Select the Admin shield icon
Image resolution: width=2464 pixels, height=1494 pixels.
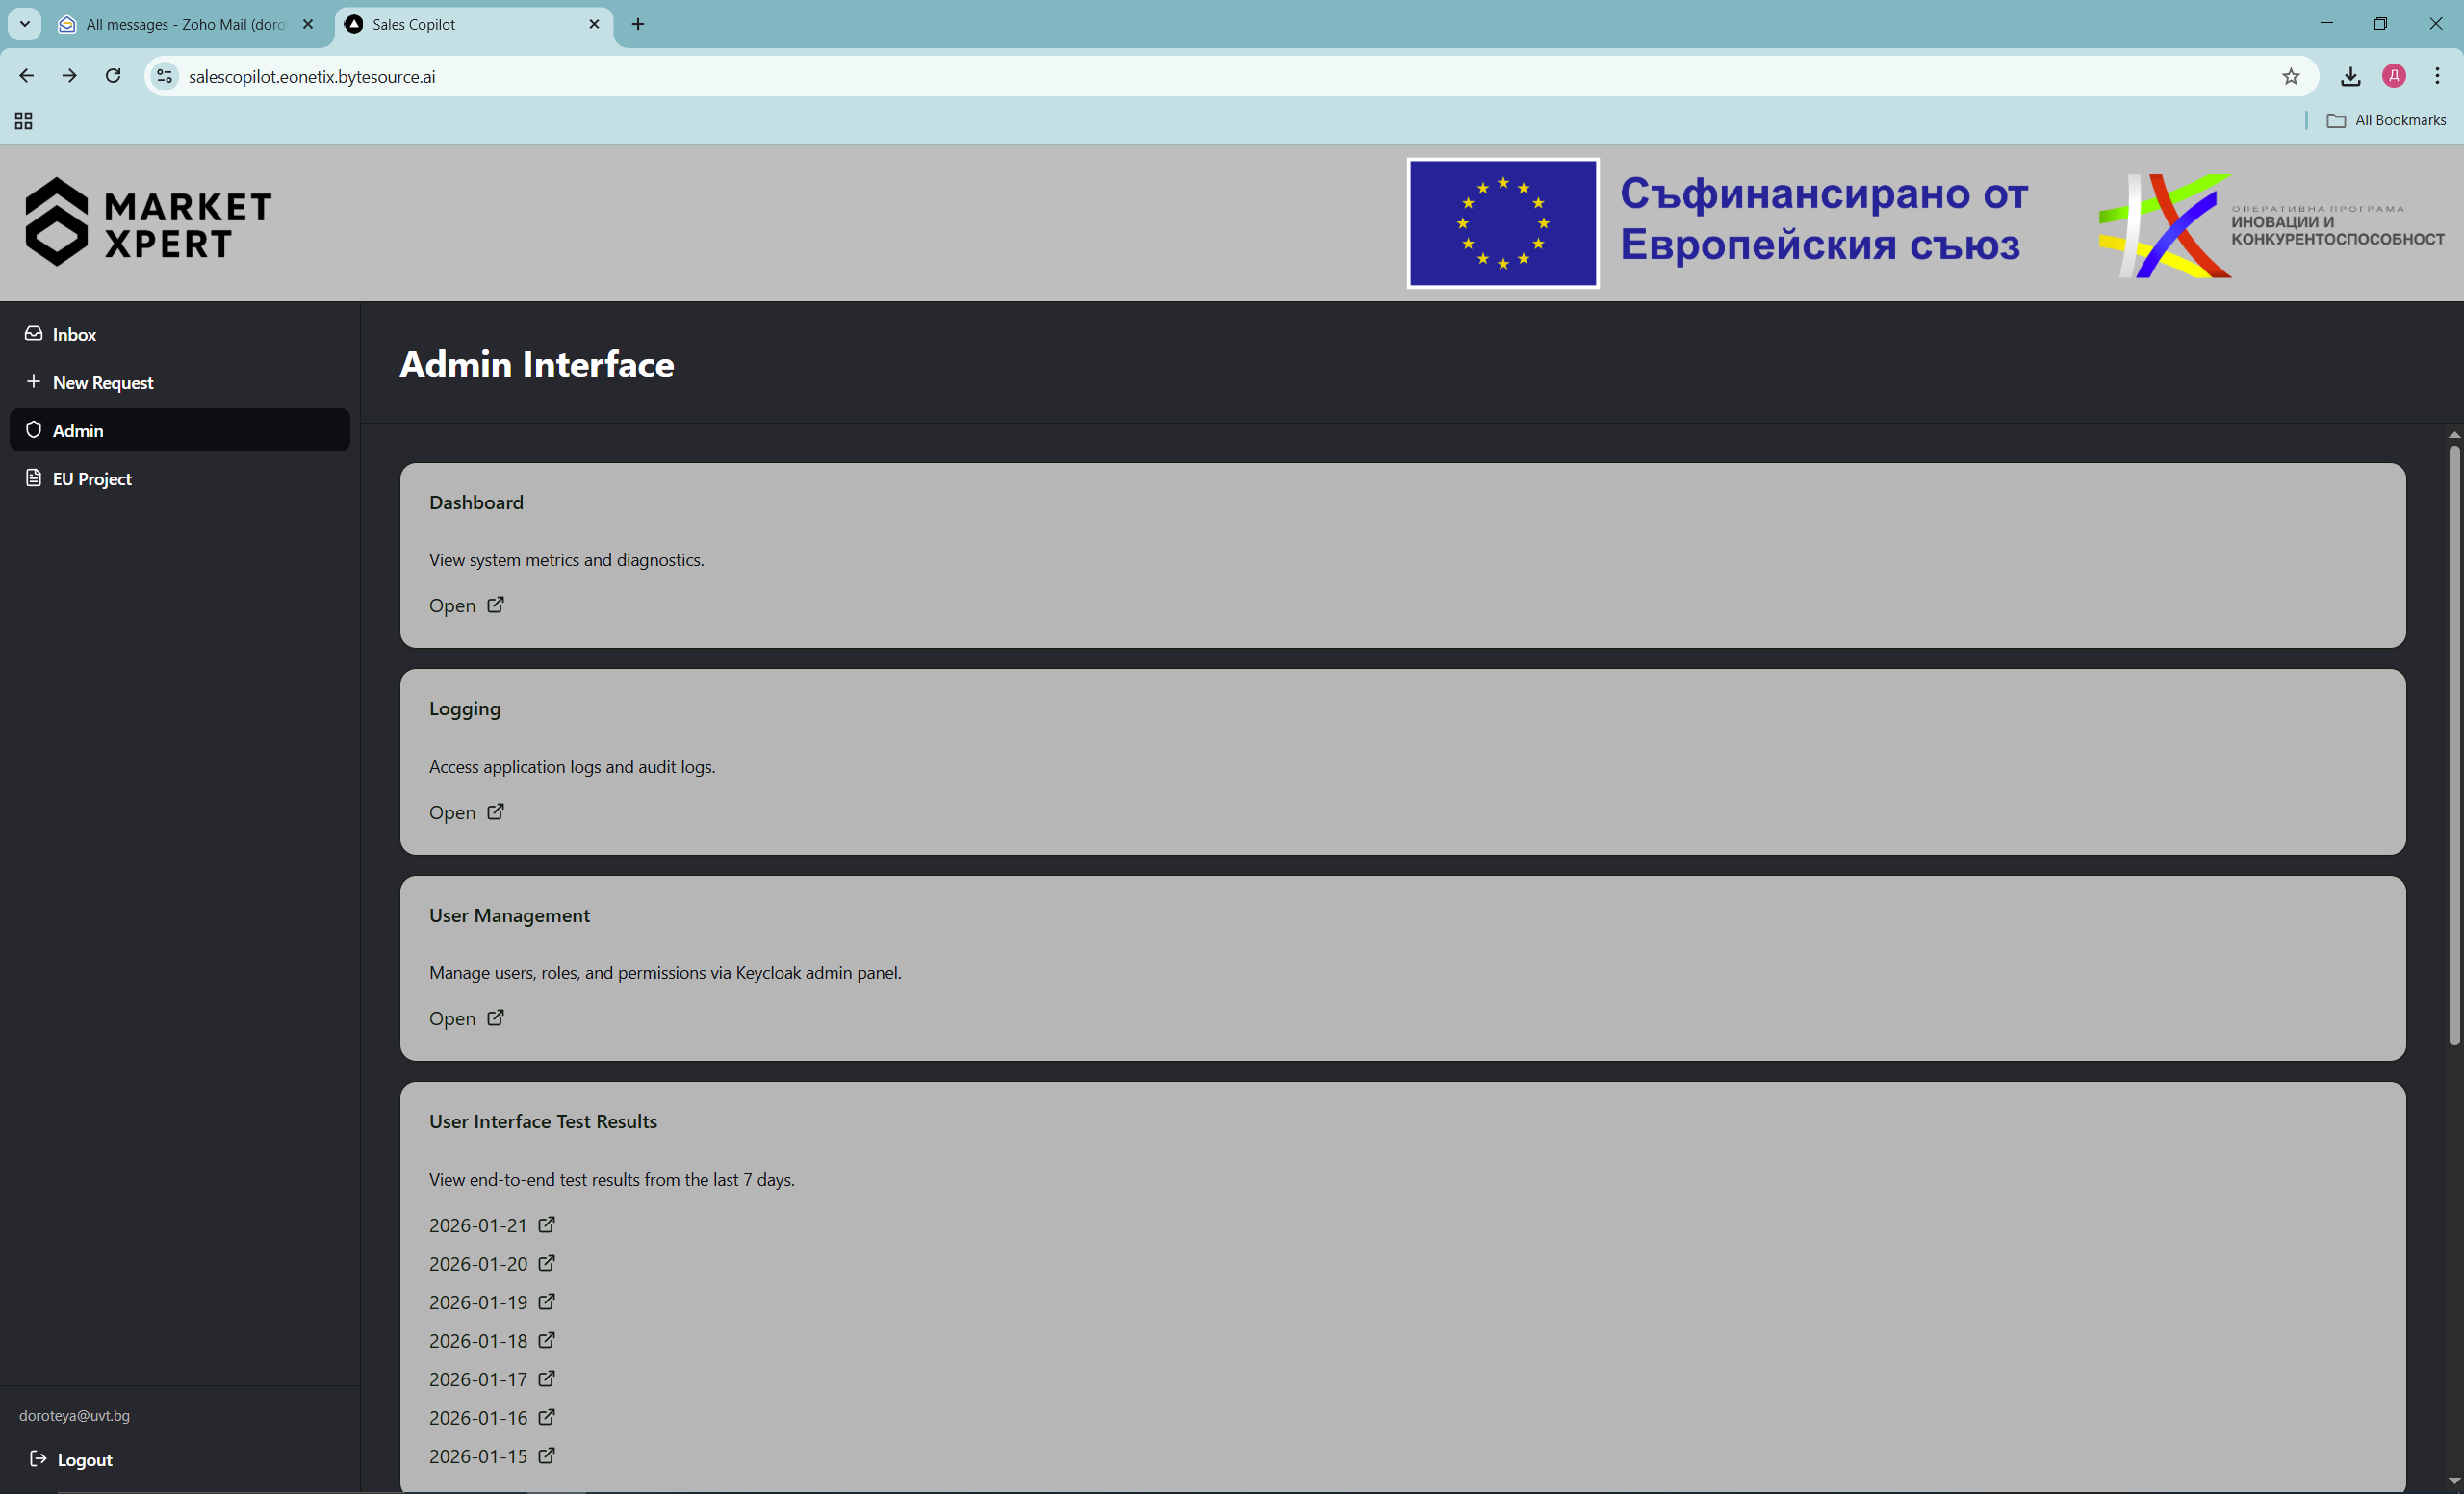pos(33,430)
